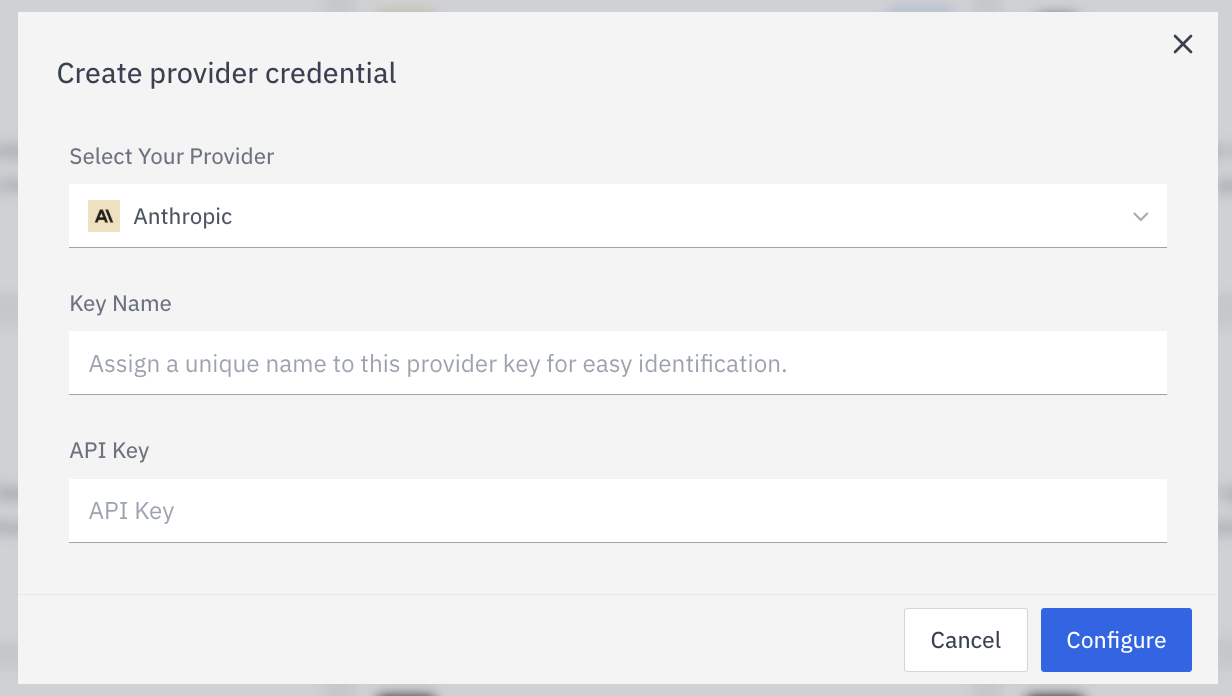Close the Create provider credential dialog
The width and height of the screenshot is (1232, 696).
(x=1182, y=44)
